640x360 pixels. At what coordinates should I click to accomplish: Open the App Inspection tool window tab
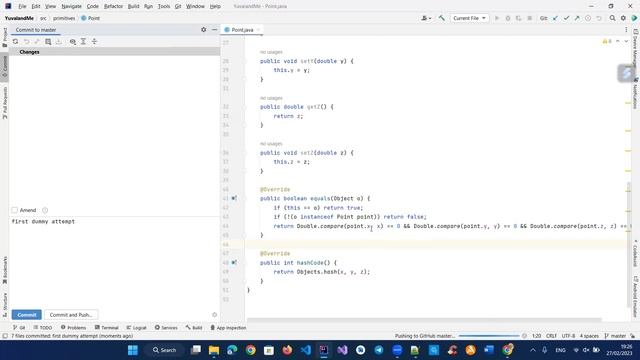point(228,328)
